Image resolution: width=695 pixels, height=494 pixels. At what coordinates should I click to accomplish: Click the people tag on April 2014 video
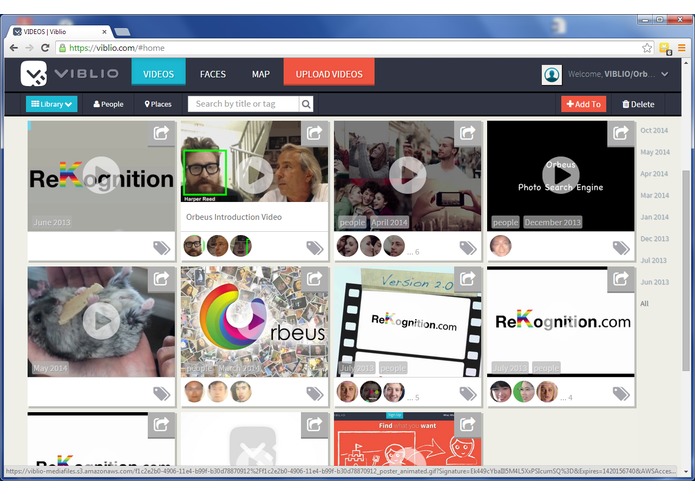click(x=352, y=222)
